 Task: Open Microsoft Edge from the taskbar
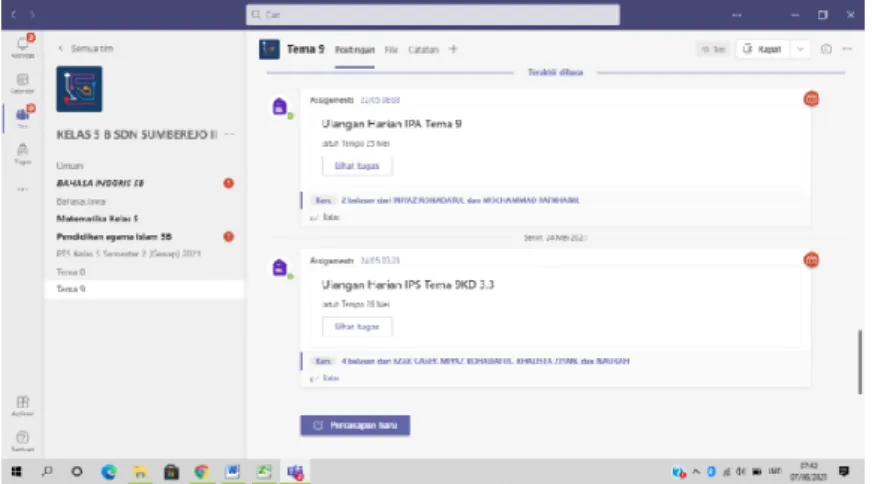pos(109,472)
